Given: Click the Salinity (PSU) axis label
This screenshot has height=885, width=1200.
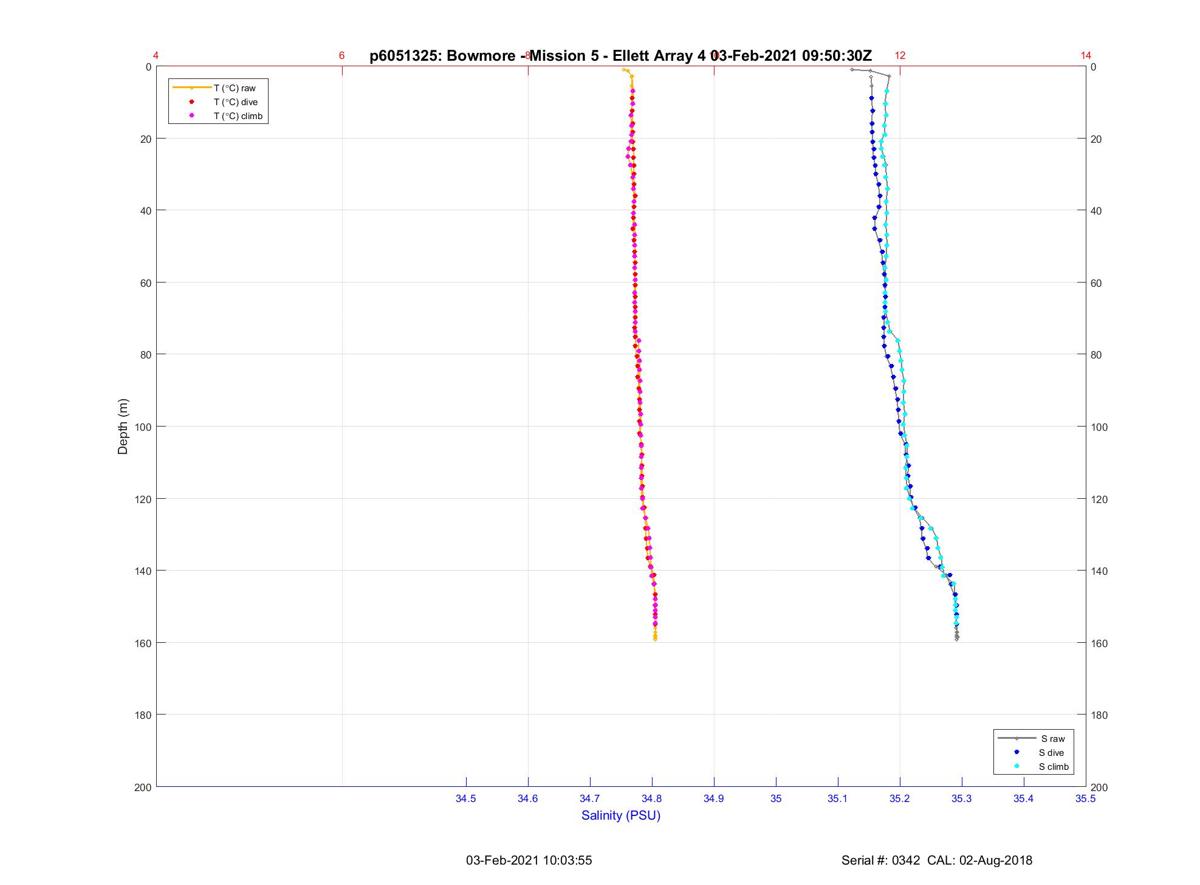Looking at the screenshot, I should [x=621, y=815].
